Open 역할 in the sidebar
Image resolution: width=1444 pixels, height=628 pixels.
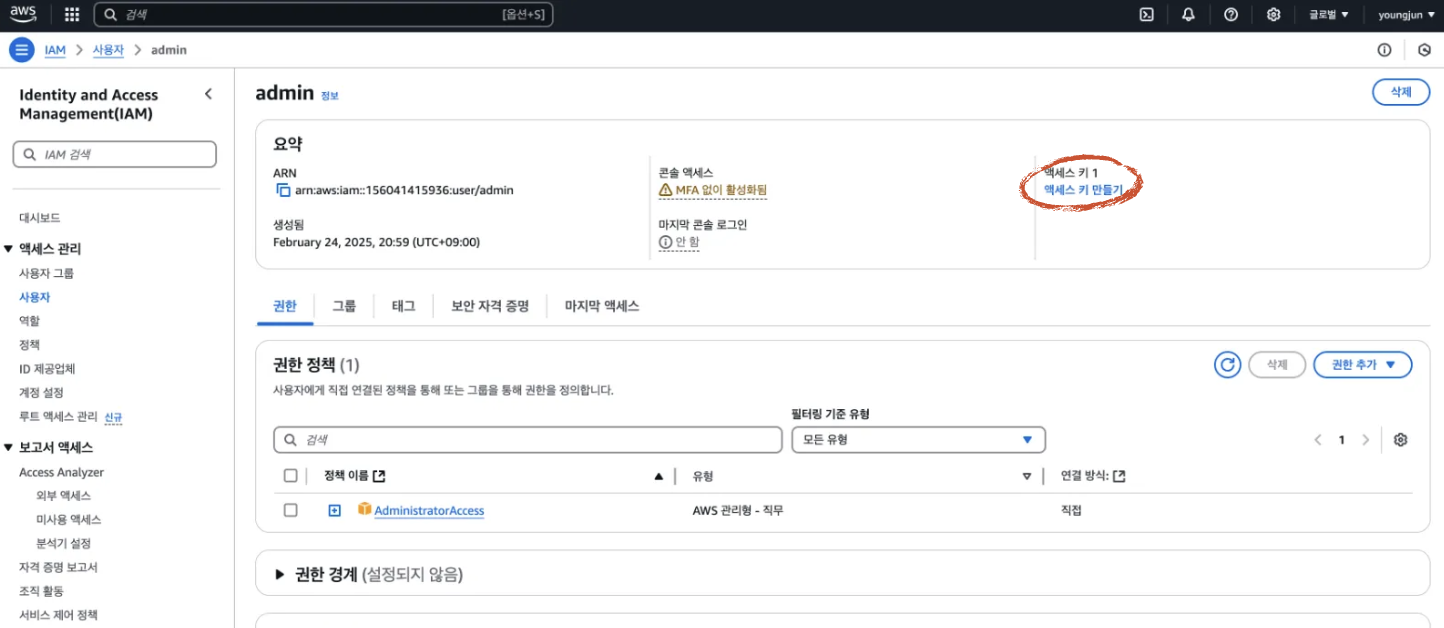pyautogui.click(x=29, y=321)
